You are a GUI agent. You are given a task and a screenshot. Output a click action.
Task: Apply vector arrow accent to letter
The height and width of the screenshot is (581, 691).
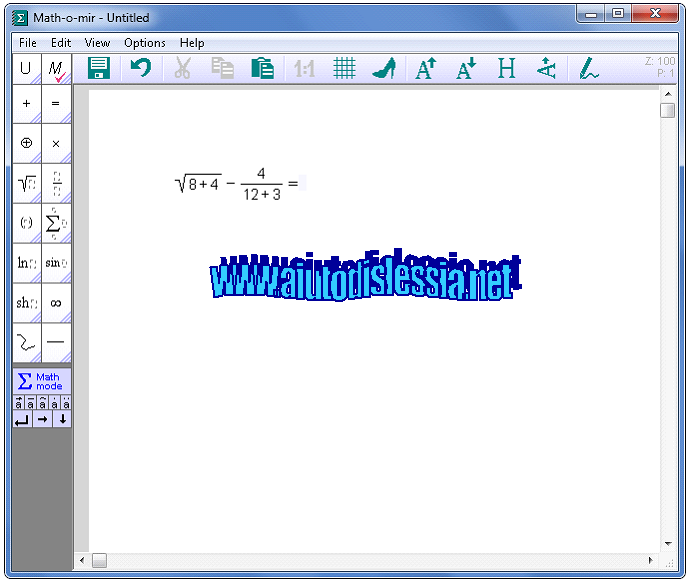point(19,403)
